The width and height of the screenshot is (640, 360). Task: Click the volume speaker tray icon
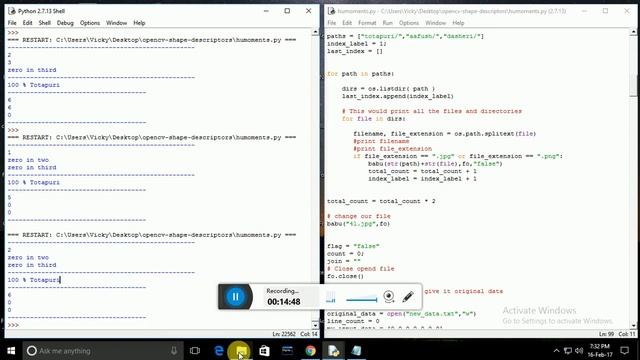(x=579, y=351)
